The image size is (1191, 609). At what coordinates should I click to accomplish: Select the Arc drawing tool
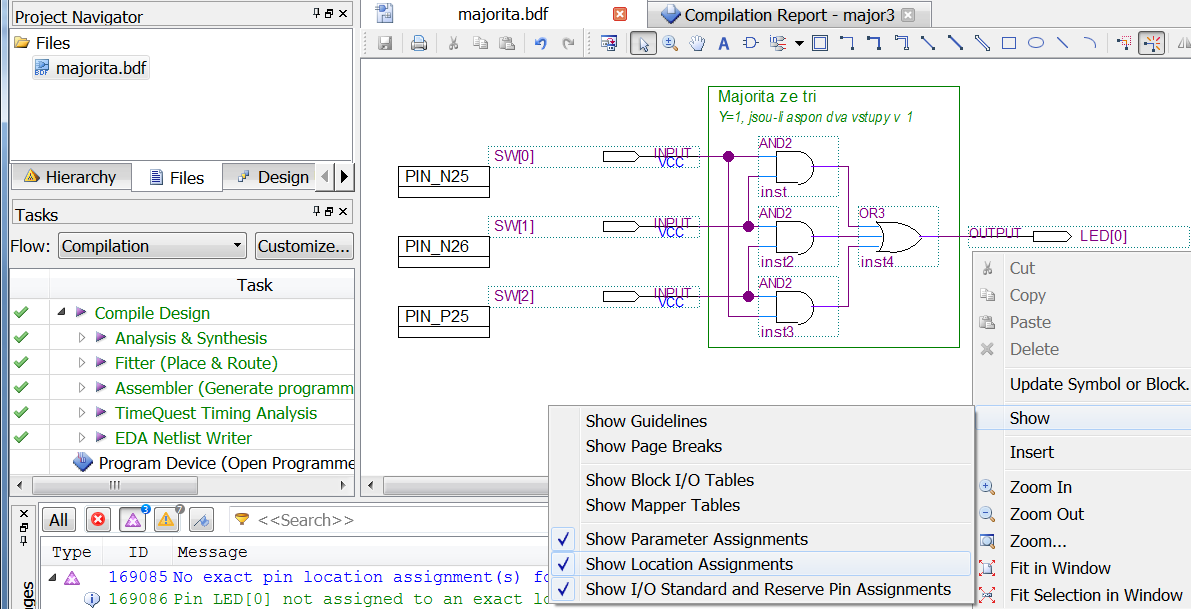pyautogui.click(x=1089, y=43)
